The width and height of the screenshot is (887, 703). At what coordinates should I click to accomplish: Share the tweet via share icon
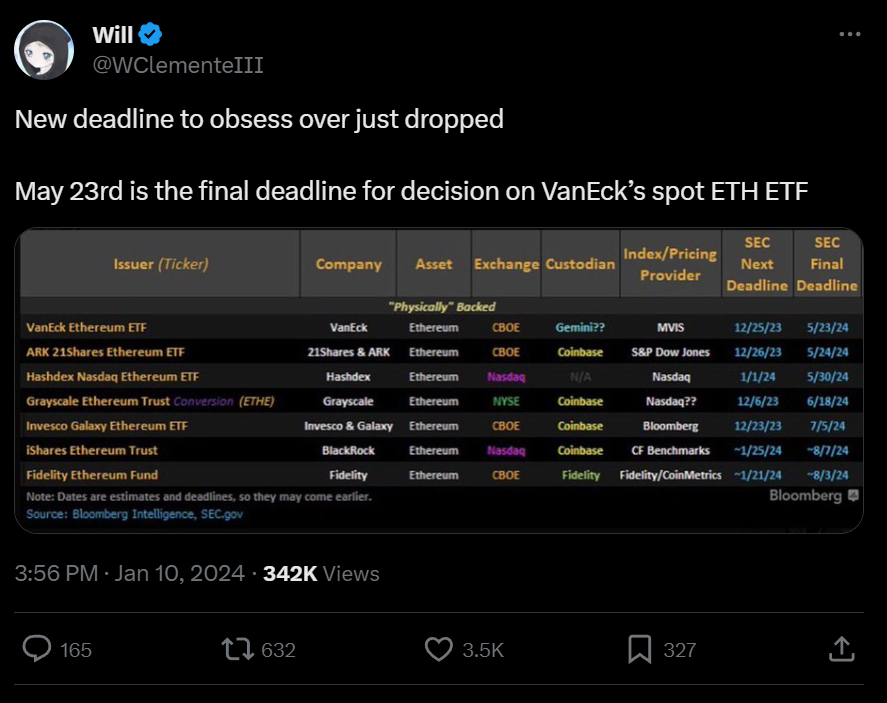[x=841, y=649]
